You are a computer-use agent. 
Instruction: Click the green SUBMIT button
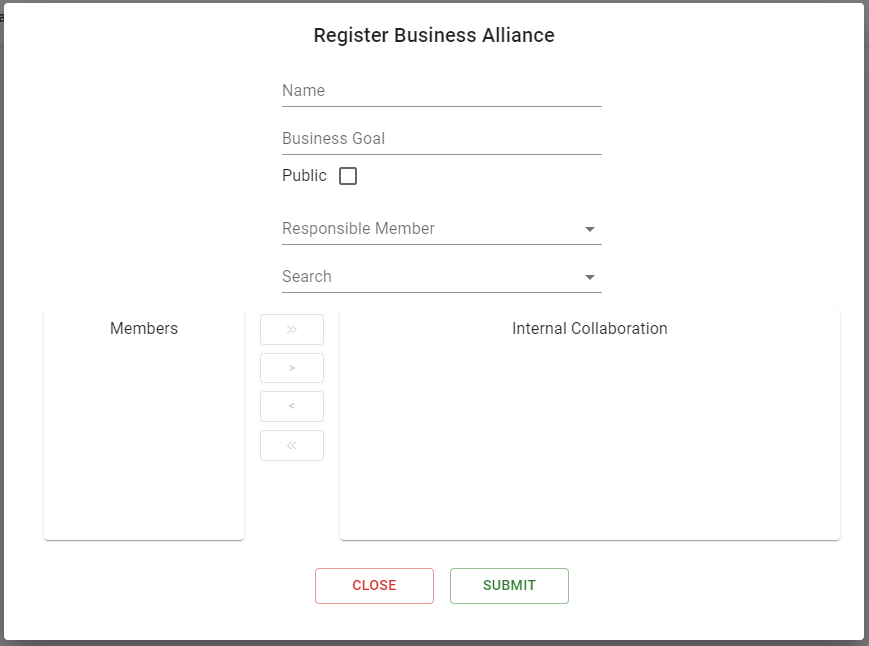pyautogui.click(x=509, y=586)
